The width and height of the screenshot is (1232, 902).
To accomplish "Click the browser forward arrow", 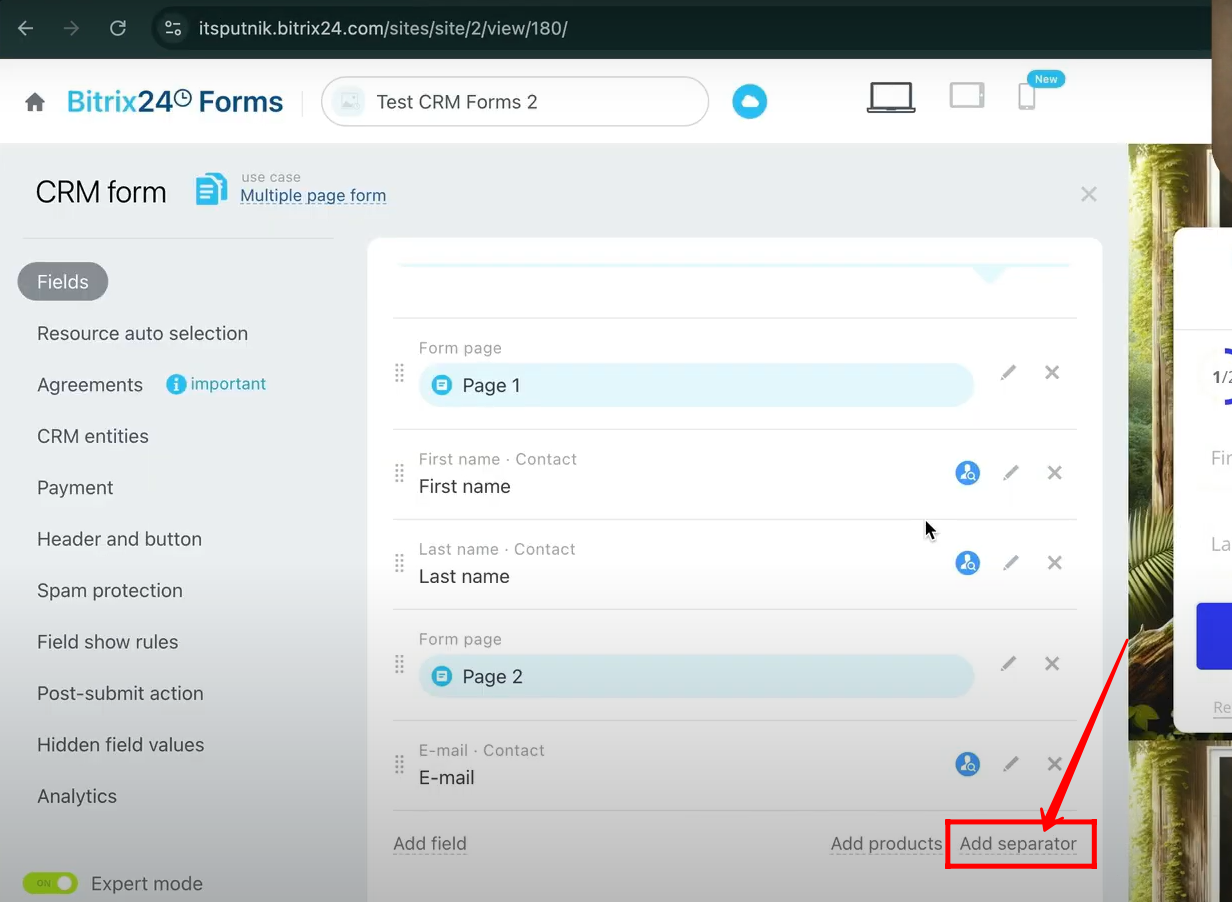I will click(x=71, y=28).
